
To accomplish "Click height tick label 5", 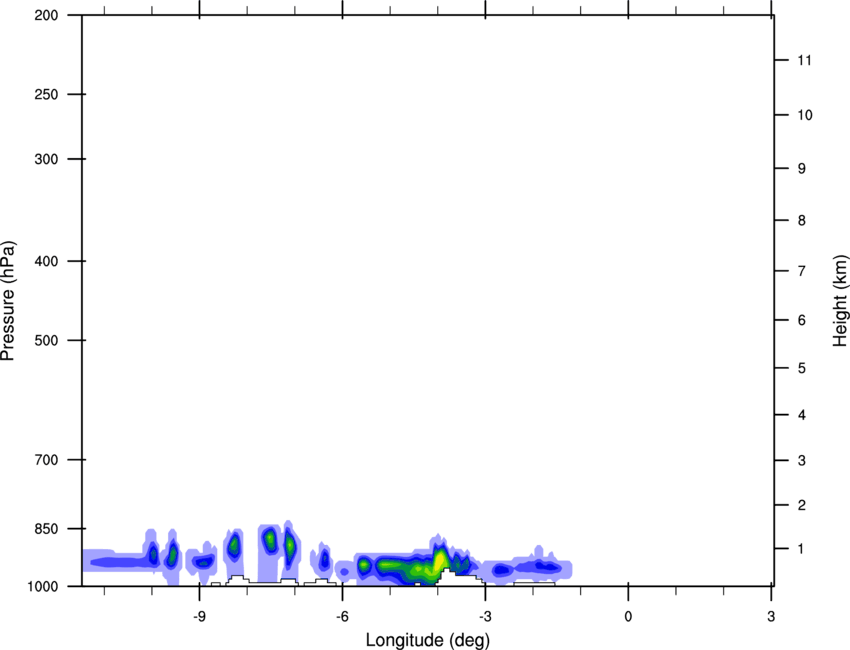I will coord(802,369).
